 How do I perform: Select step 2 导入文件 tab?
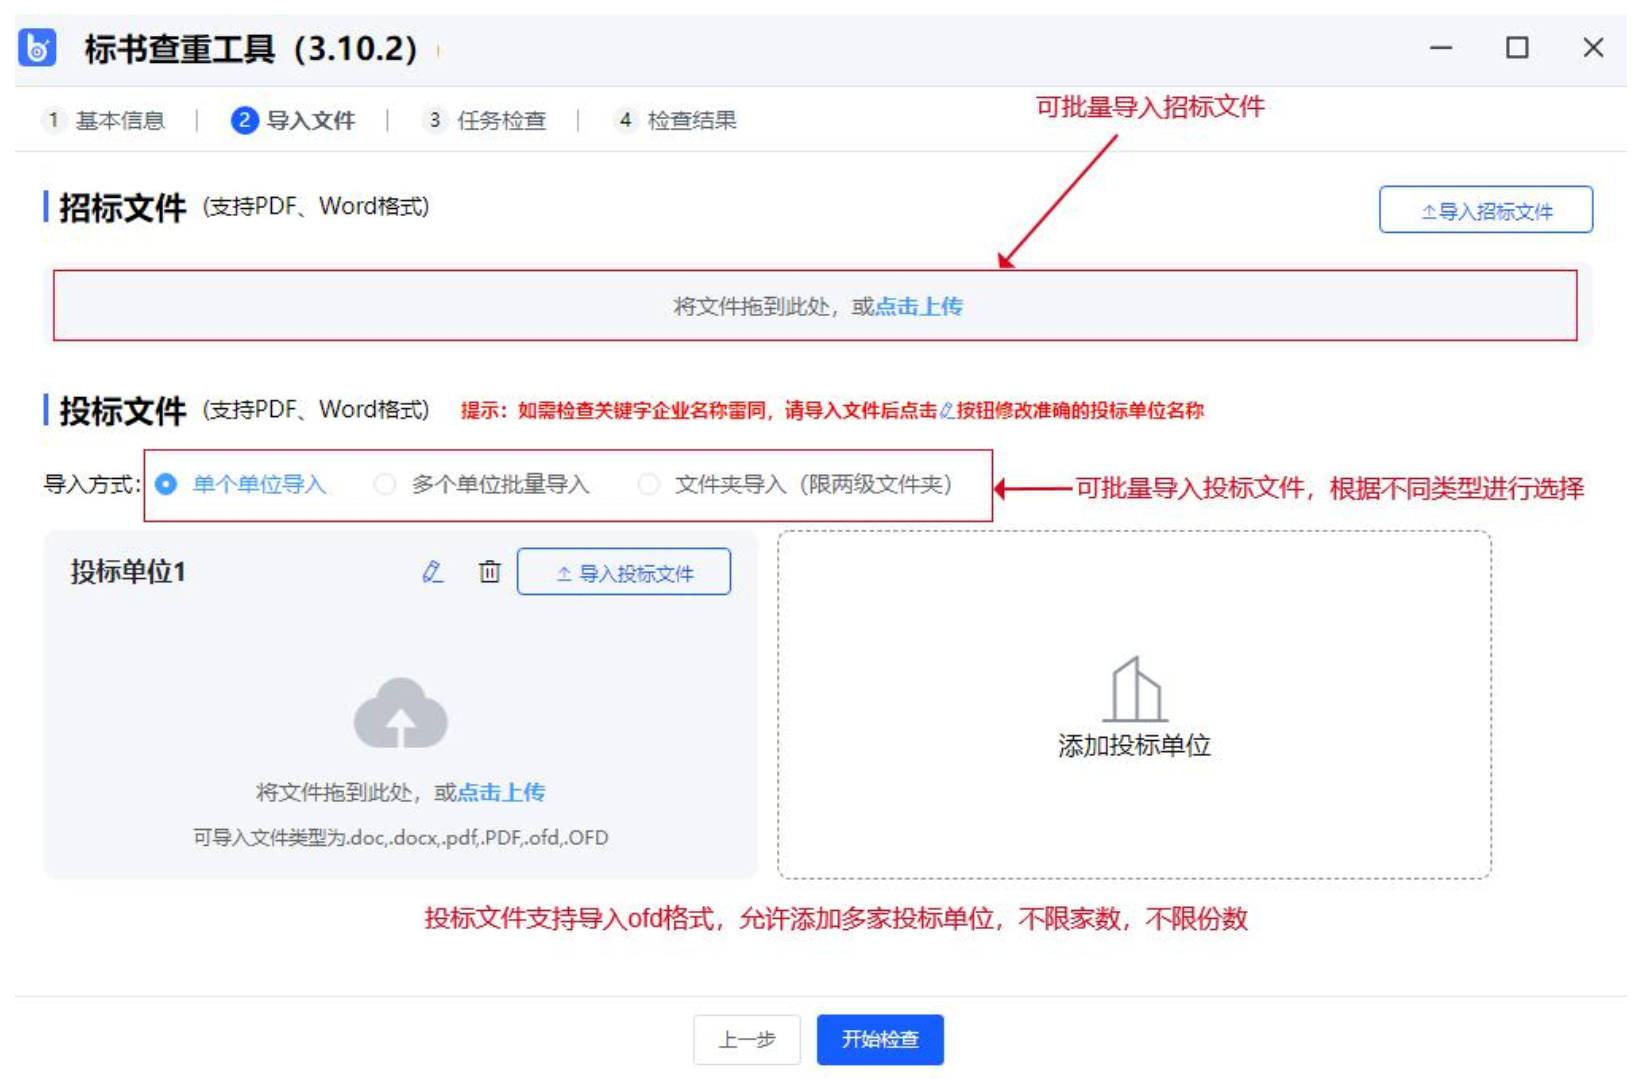click(x=293, y=121)
